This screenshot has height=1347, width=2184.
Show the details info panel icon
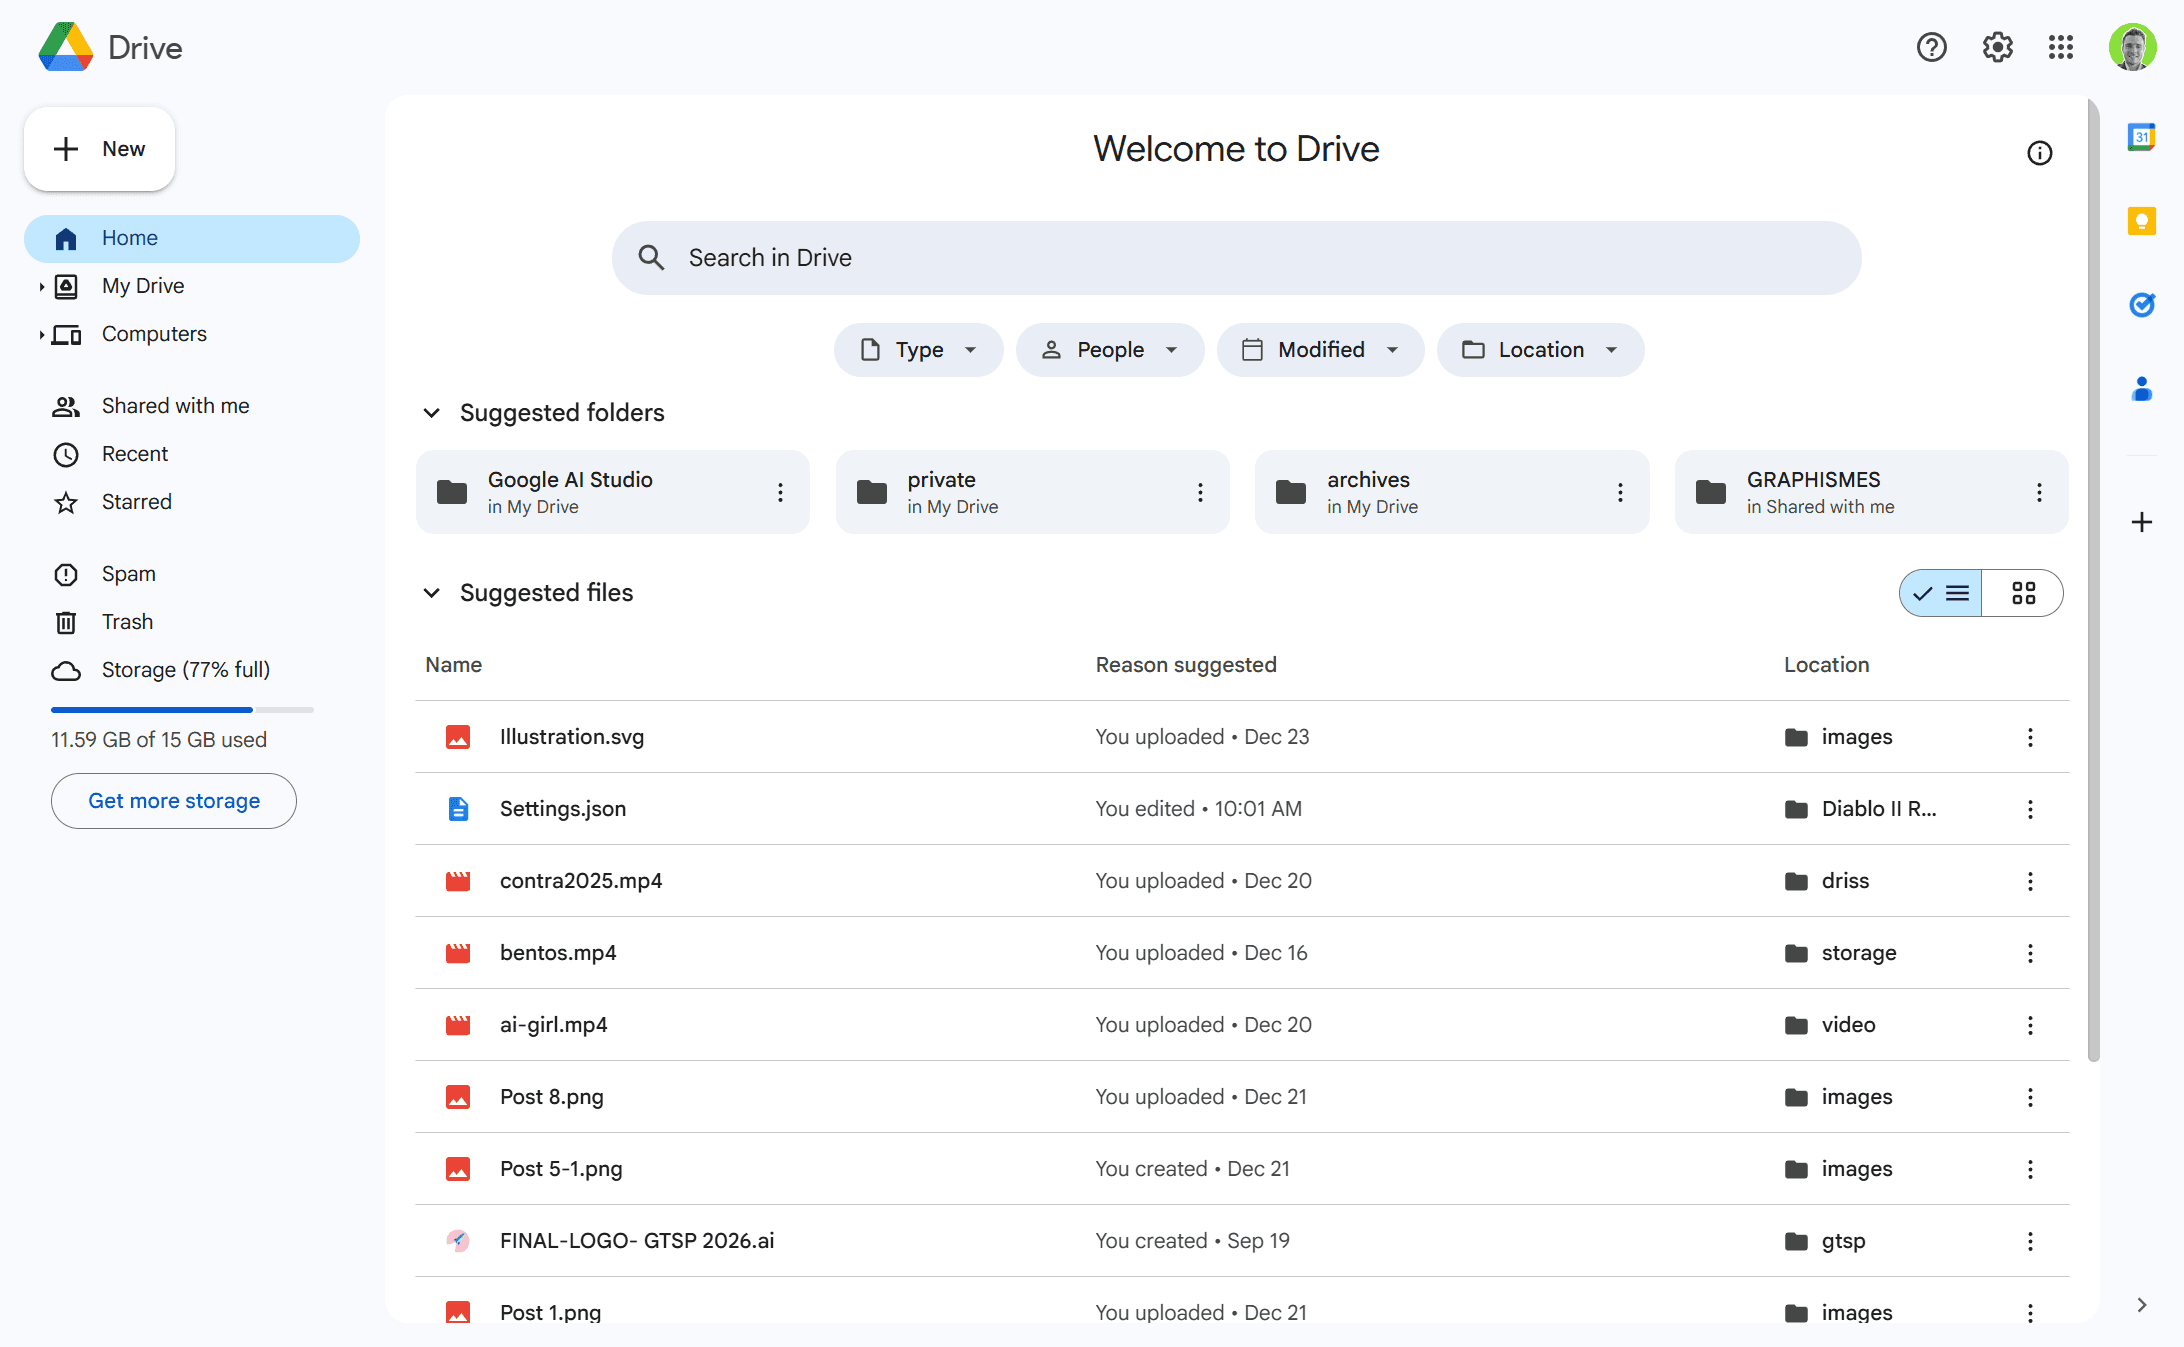2039,153
